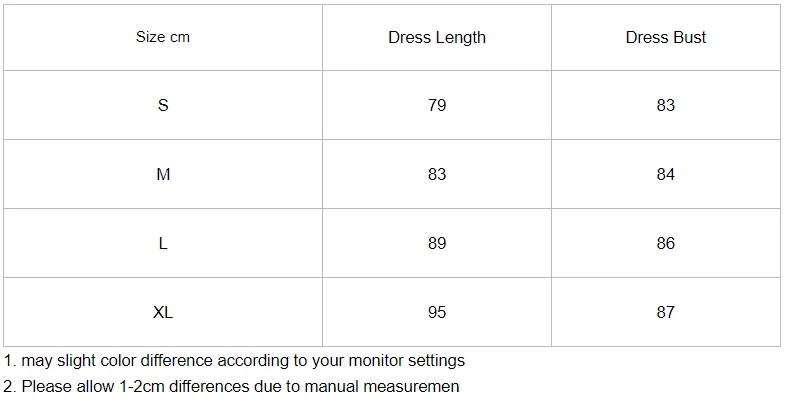785x408 pixels.
Task: Click the "Size cm" header cell
Action: pyautogui.click(x=163, y=37)
